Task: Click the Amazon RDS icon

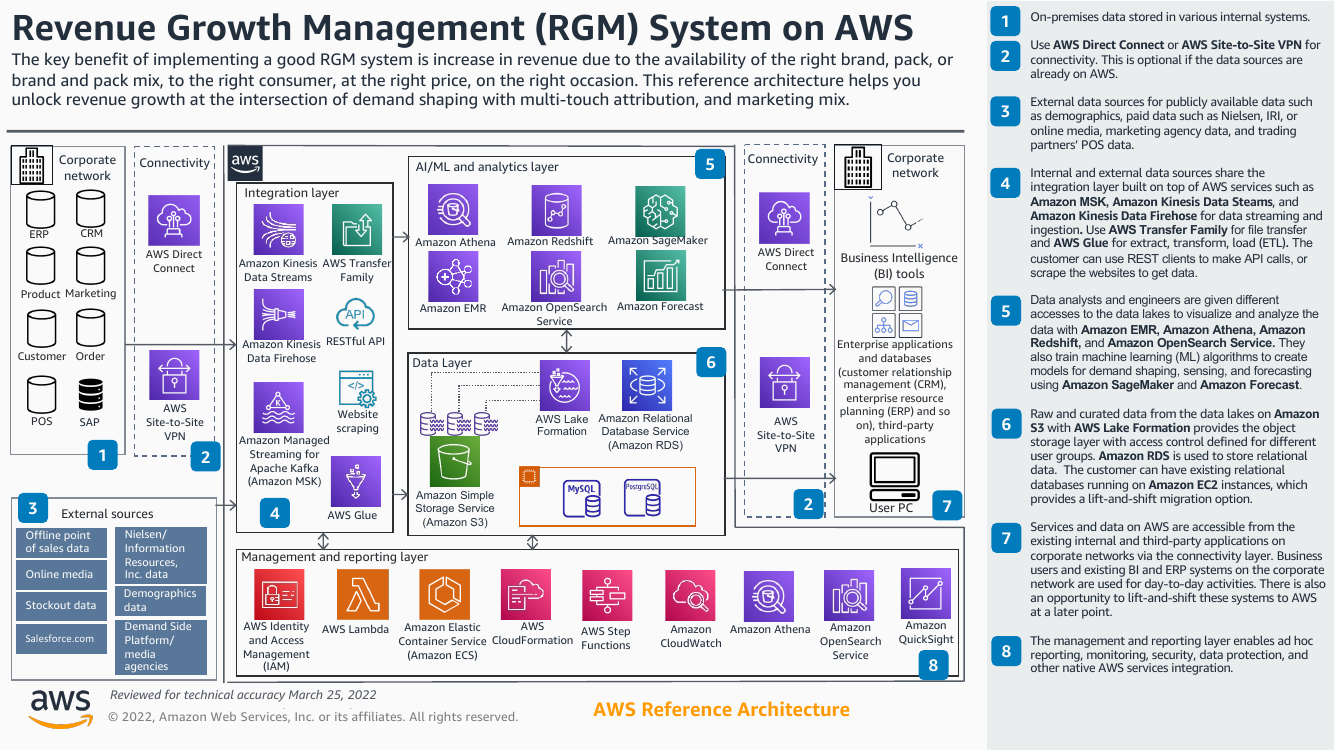Action: pyautogui.click(x=647, y=386)
